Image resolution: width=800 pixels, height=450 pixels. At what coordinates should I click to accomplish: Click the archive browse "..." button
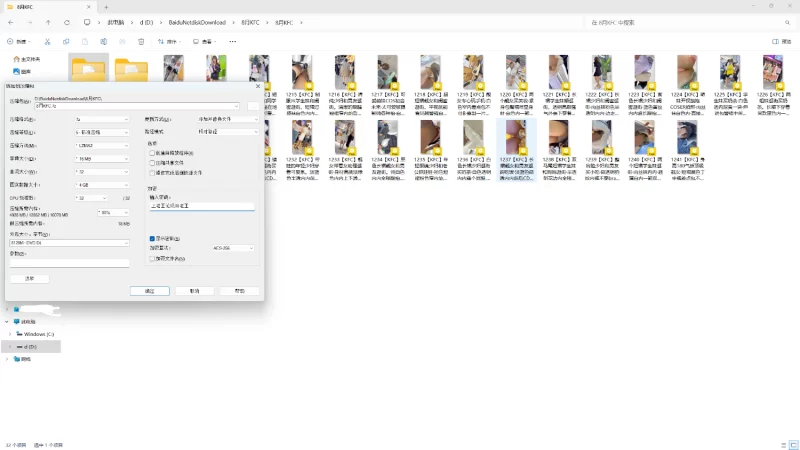pyautogui.click(x=253, y=106)
